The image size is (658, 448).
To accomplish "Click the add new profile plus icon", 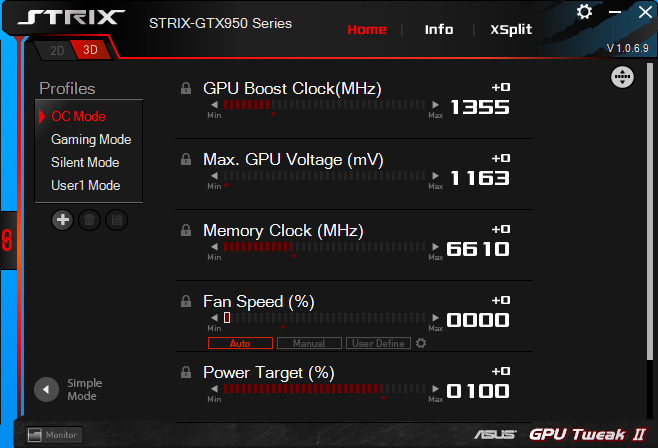I will pos(62,220).
